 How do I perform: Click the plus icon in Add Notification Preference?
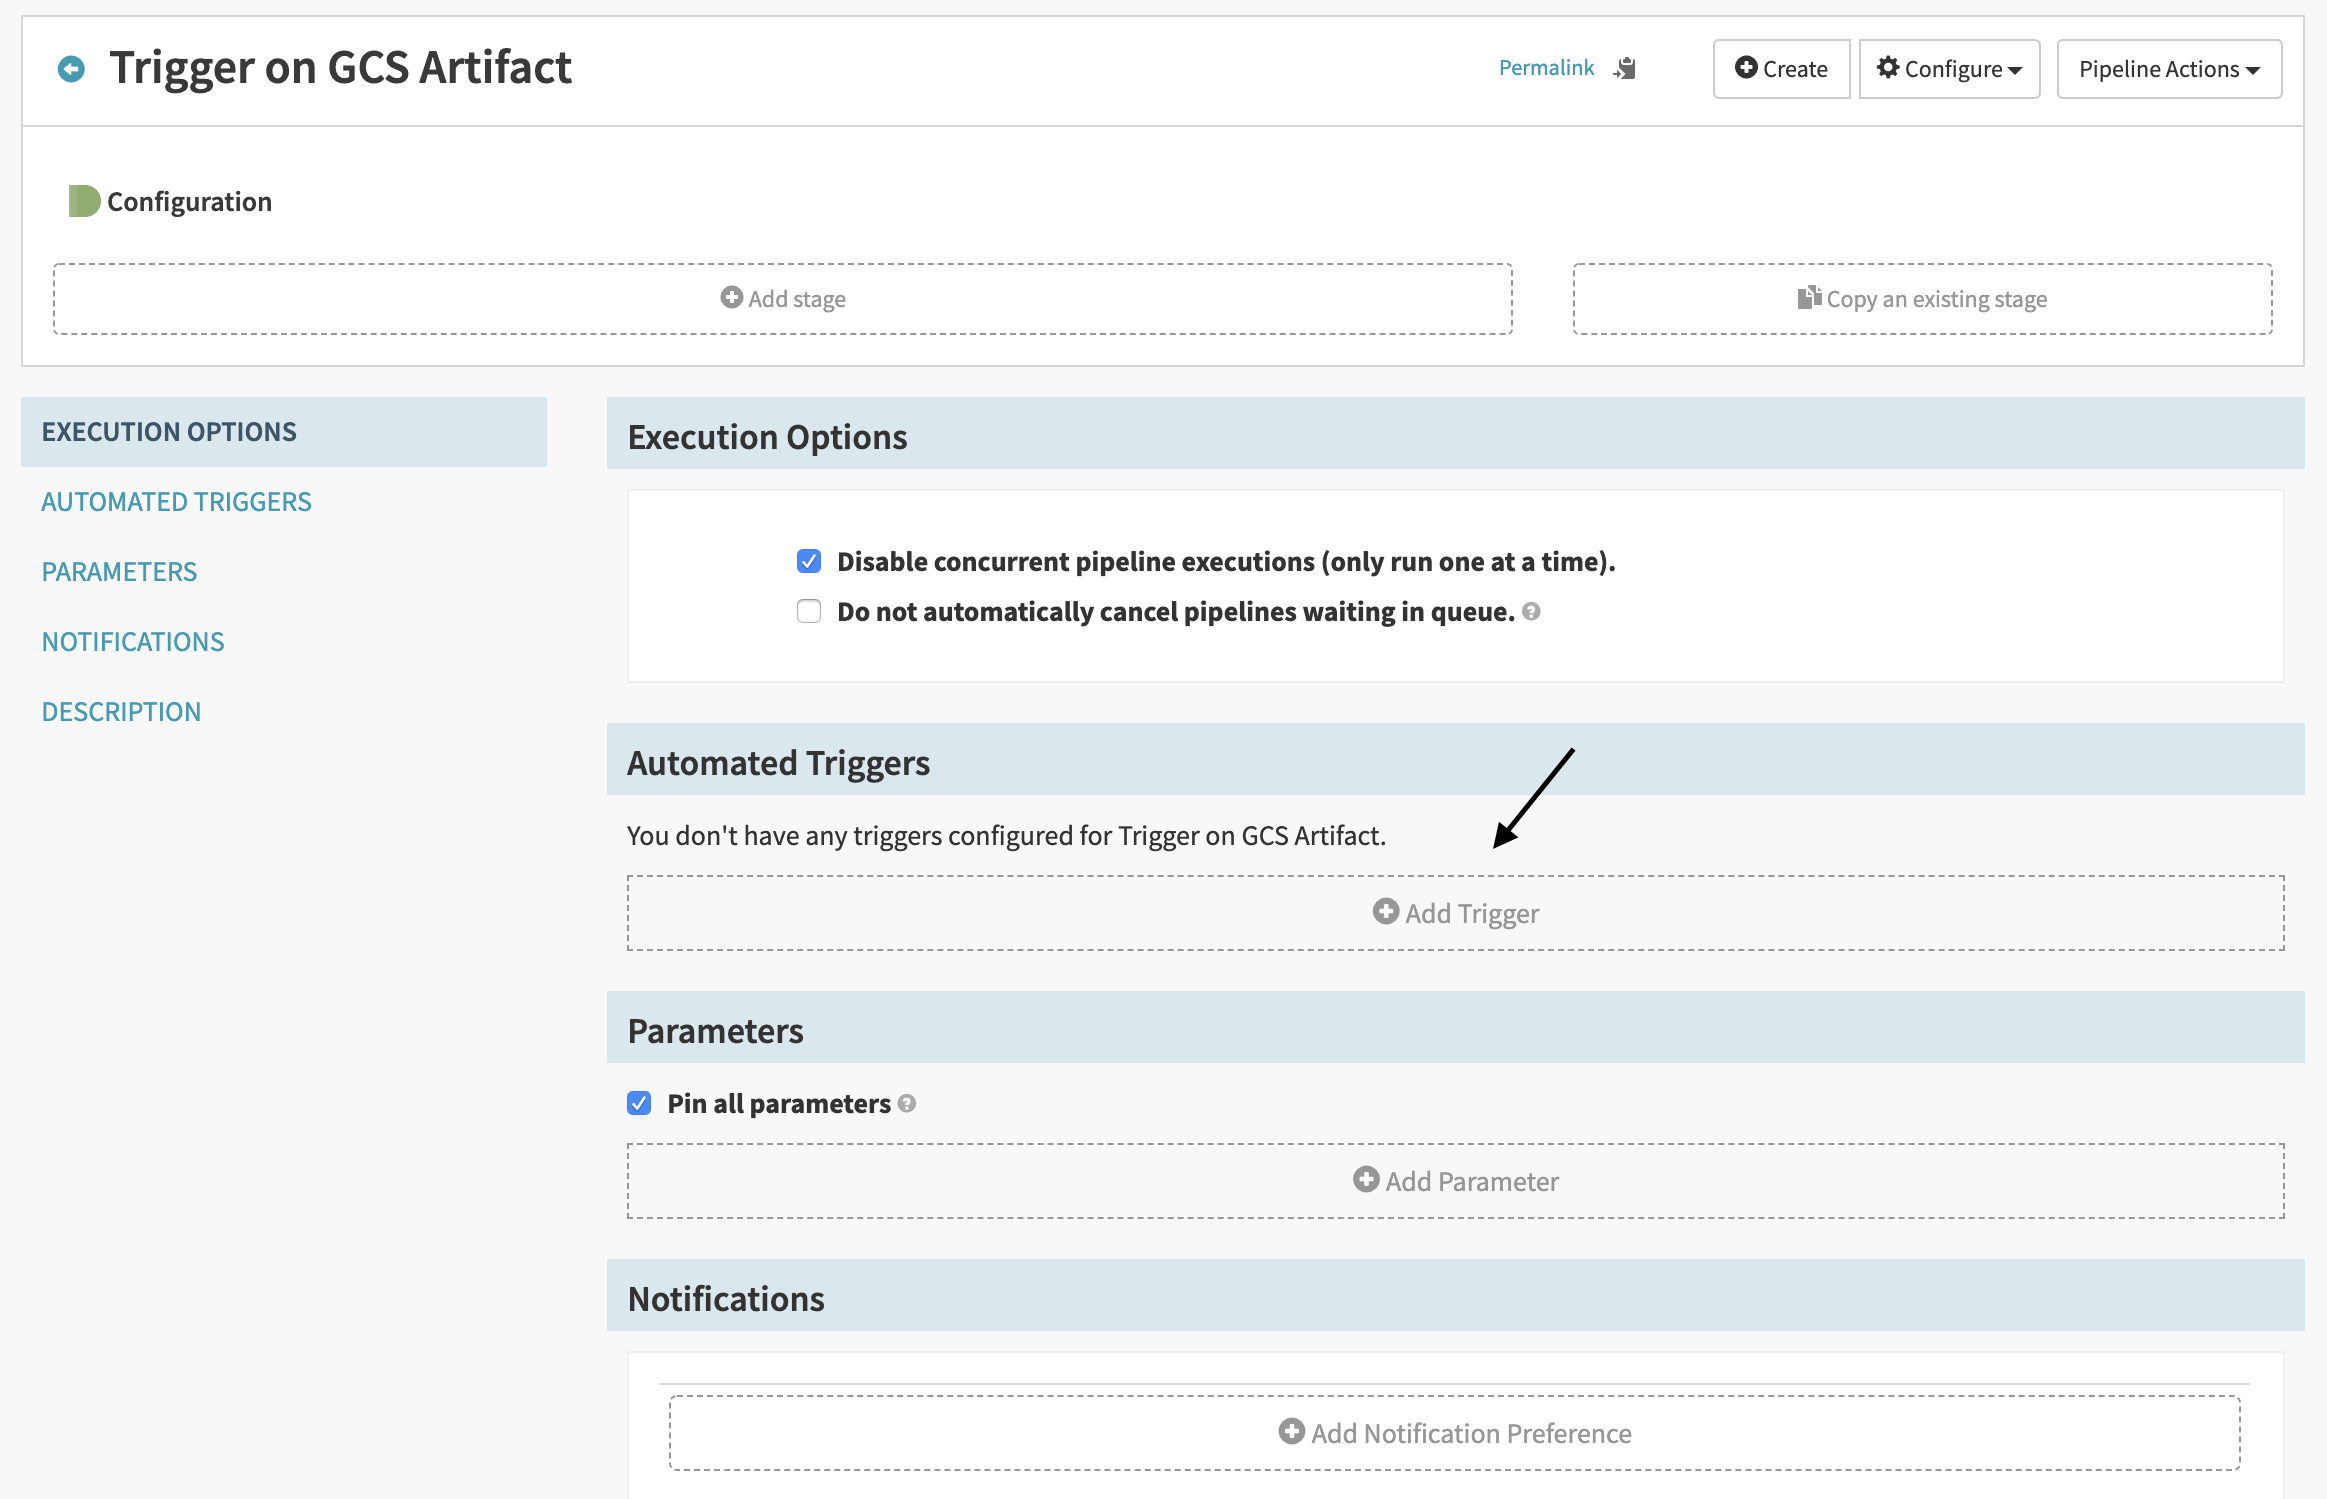(x=1292, y=1432)
